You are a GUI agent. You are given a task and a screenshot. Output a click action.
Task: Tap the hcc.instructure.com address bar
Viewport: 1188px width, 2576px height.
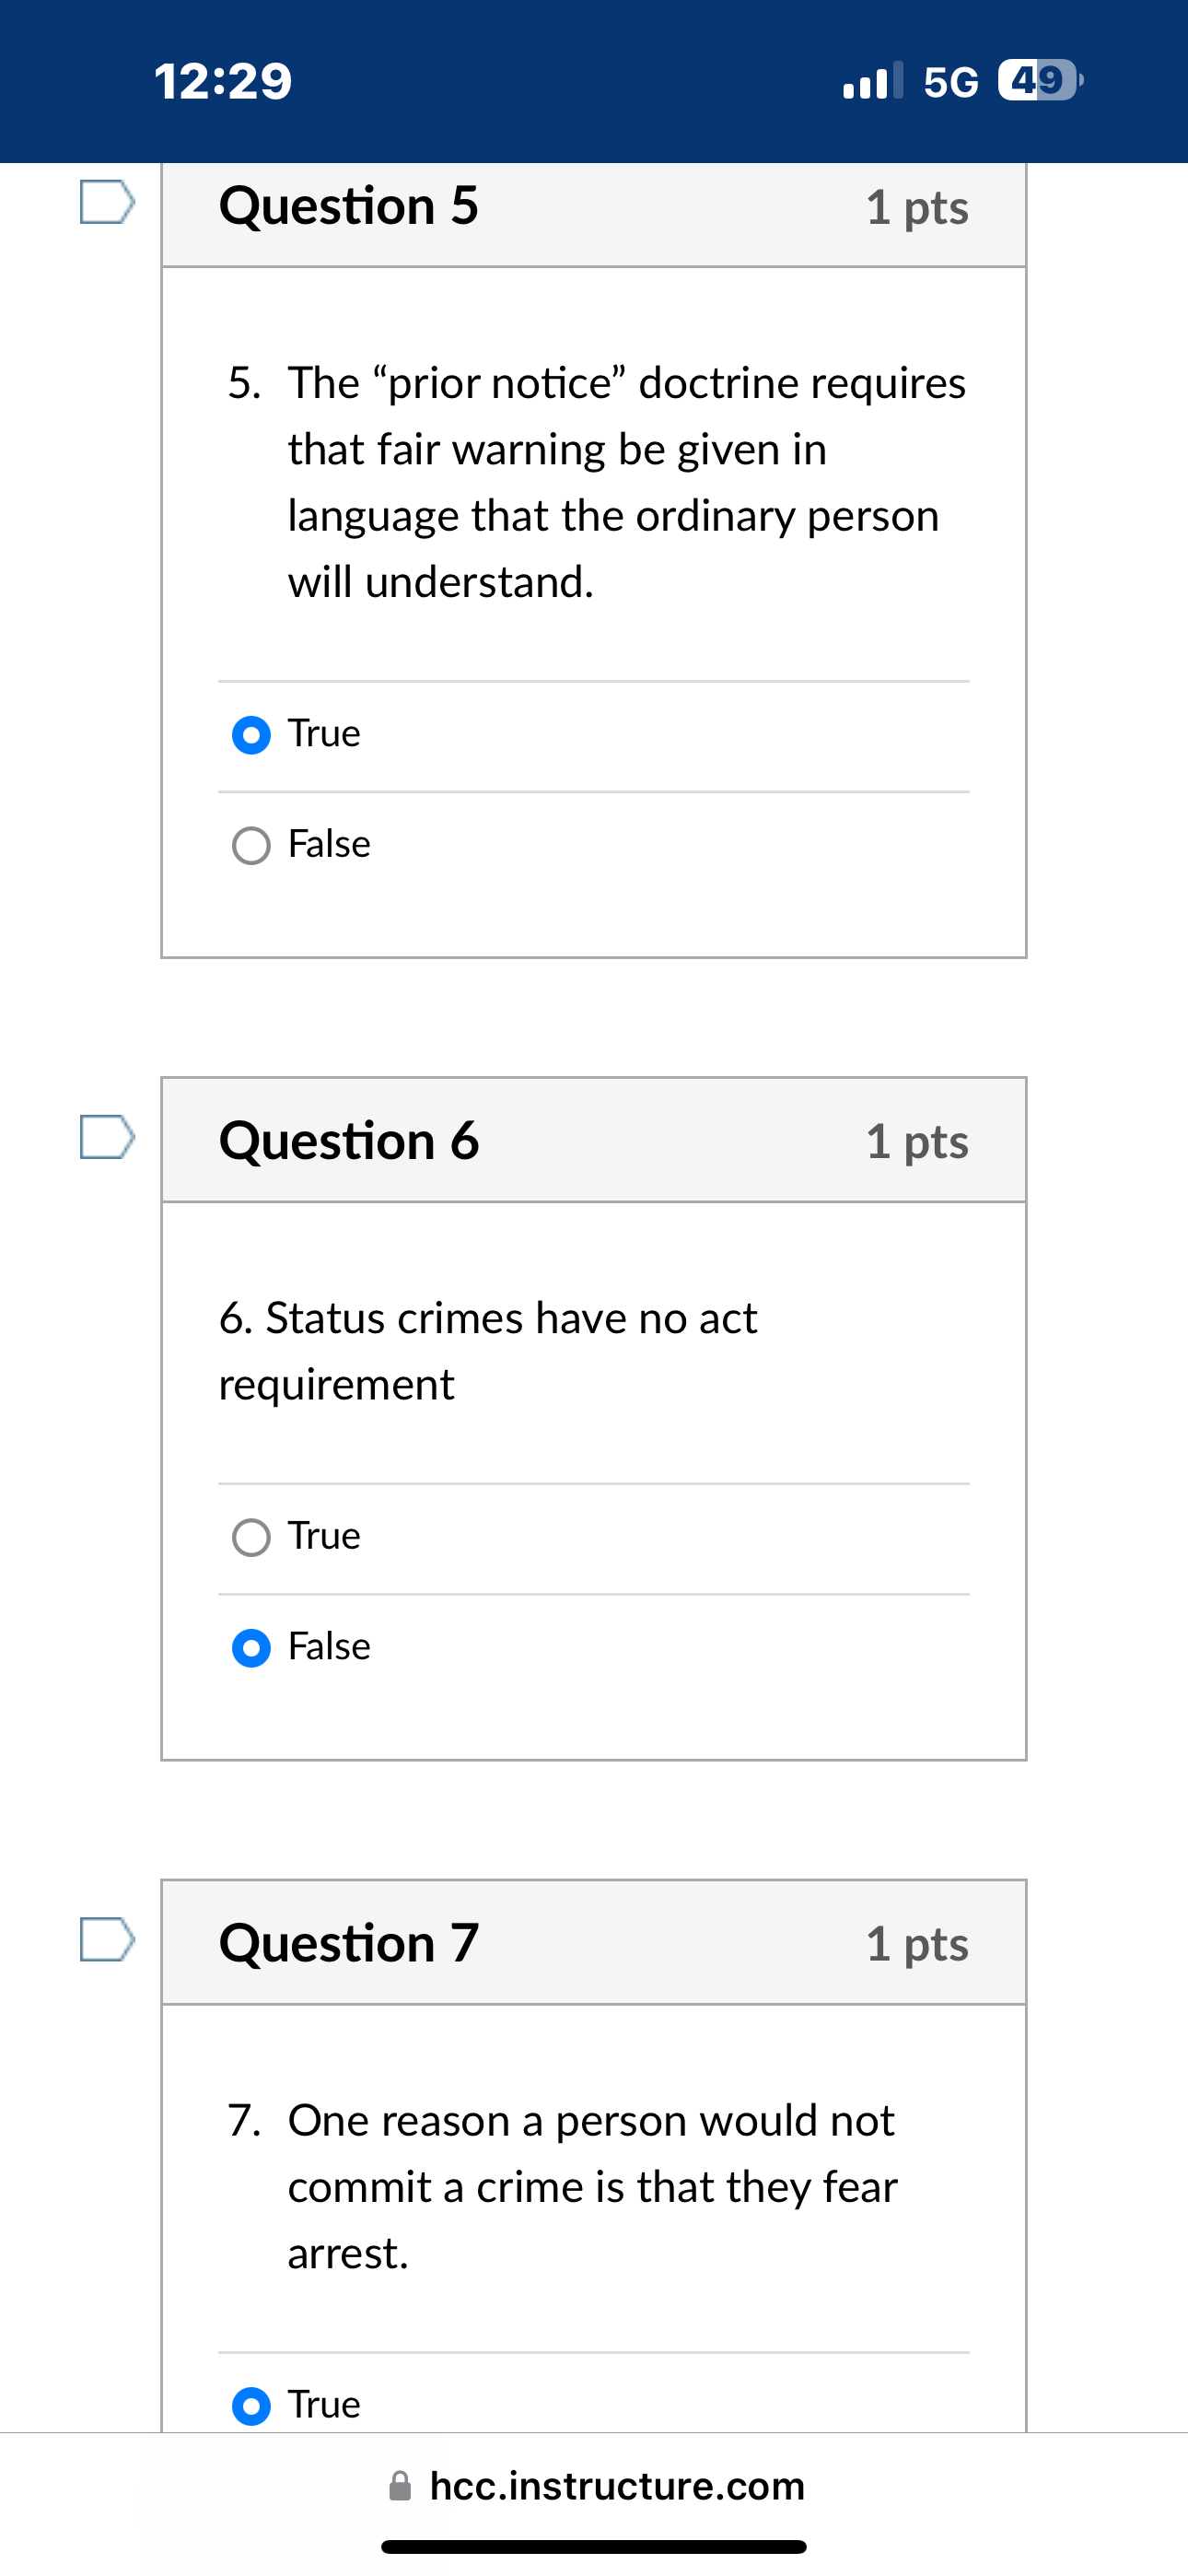click(x=616, y=2485)
